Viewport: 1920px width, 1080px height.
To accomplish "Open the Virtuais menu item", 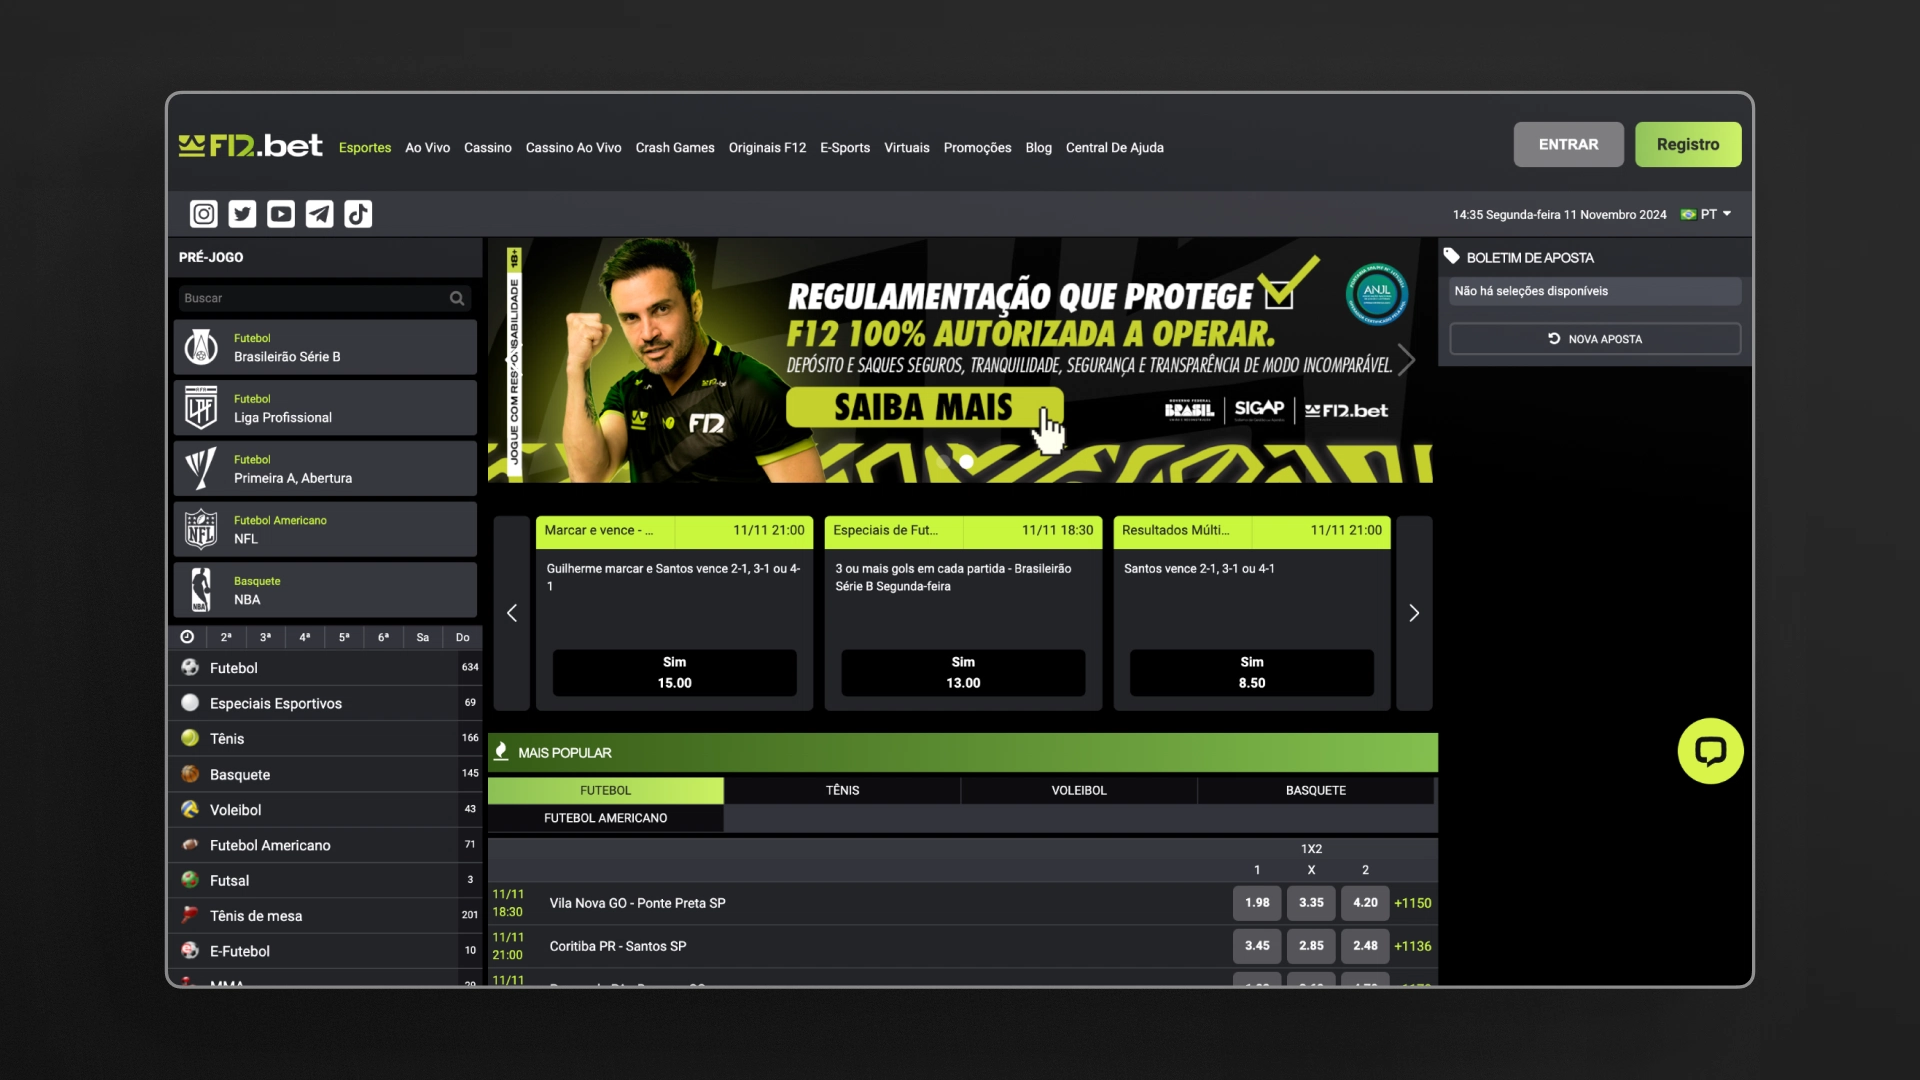I will coord(906,148).
